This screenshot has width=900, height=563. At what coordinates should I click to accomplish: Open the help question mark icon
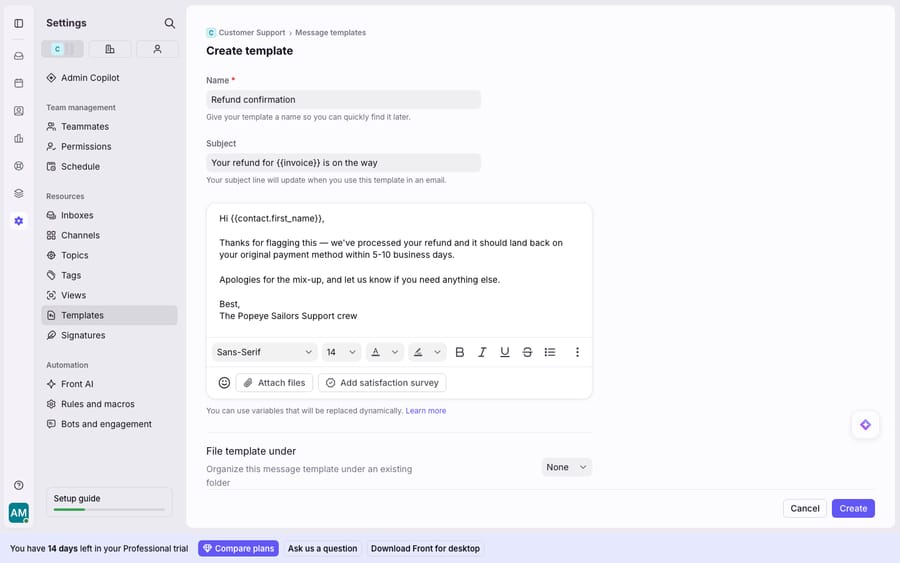pyautogui.click(x=18, y=486)
